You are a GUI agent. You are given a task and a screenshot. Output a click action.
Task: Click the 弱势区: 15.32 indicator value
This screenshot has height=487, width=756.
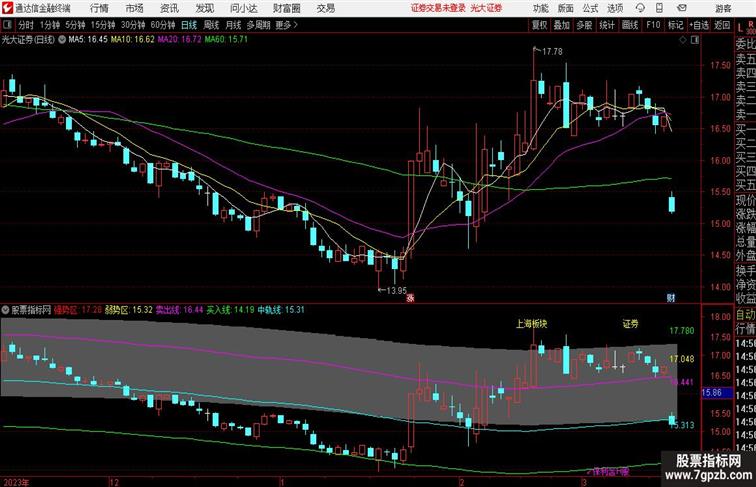tap(129, 310)
